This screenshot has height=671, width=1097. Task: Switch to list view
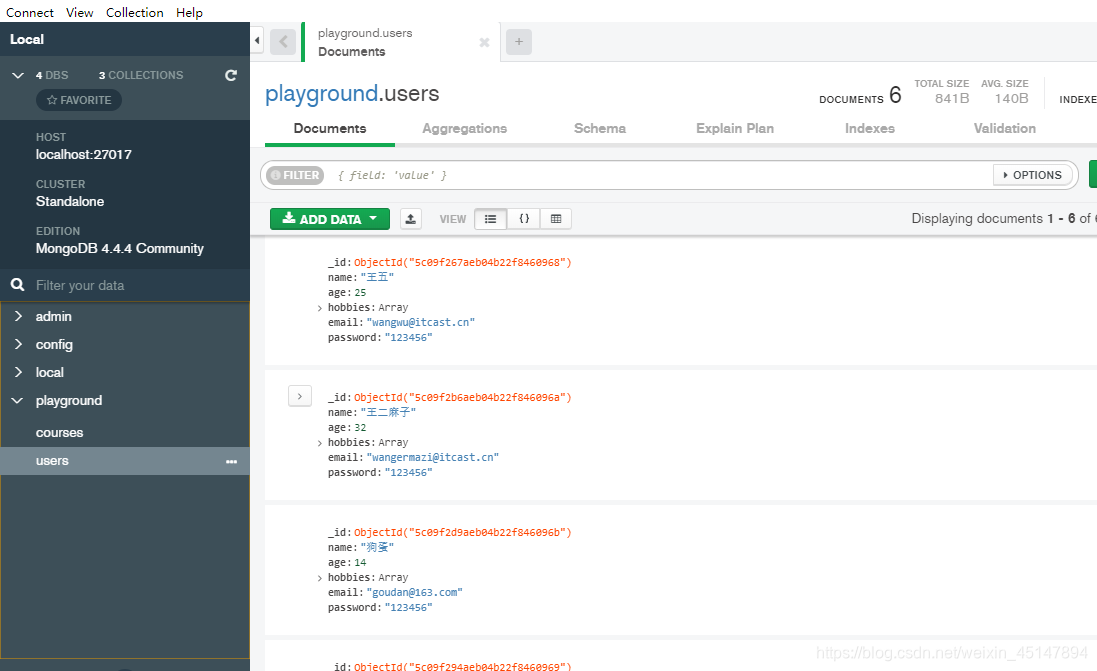coord(490,219)
